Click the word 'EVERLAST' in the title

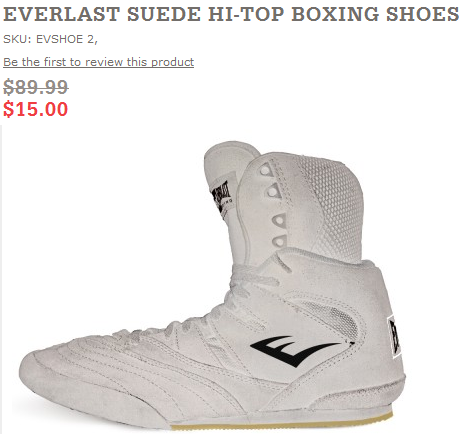tap(61, 14)
